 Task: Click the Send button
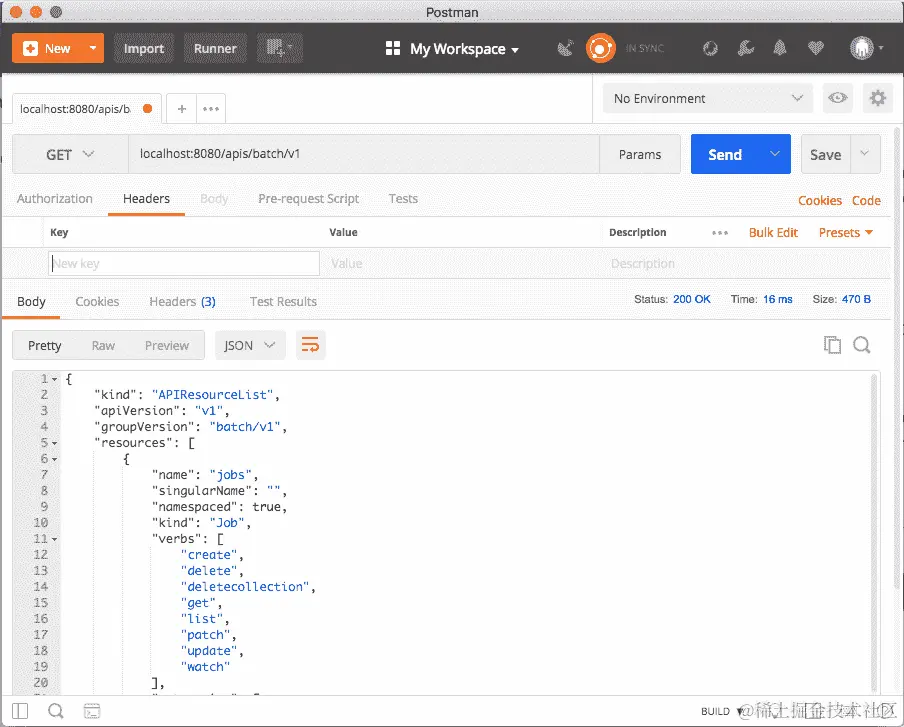[725, 155]
